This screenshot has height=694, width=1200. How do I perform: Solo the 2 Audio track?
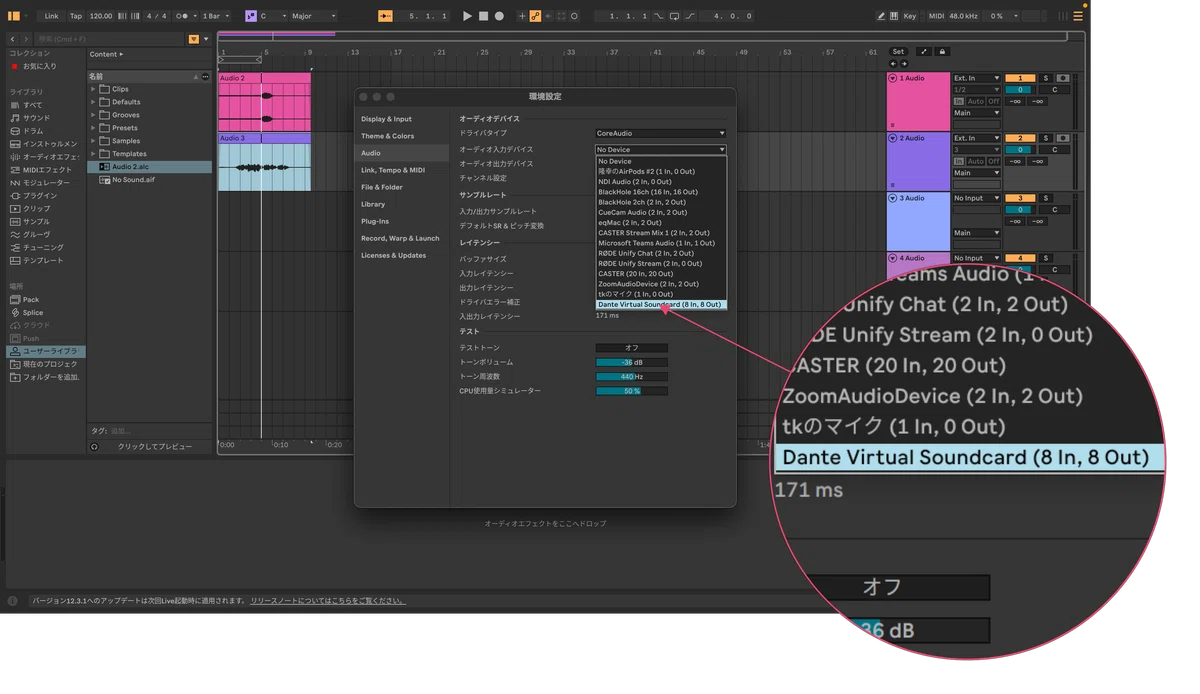(1046, 138)
